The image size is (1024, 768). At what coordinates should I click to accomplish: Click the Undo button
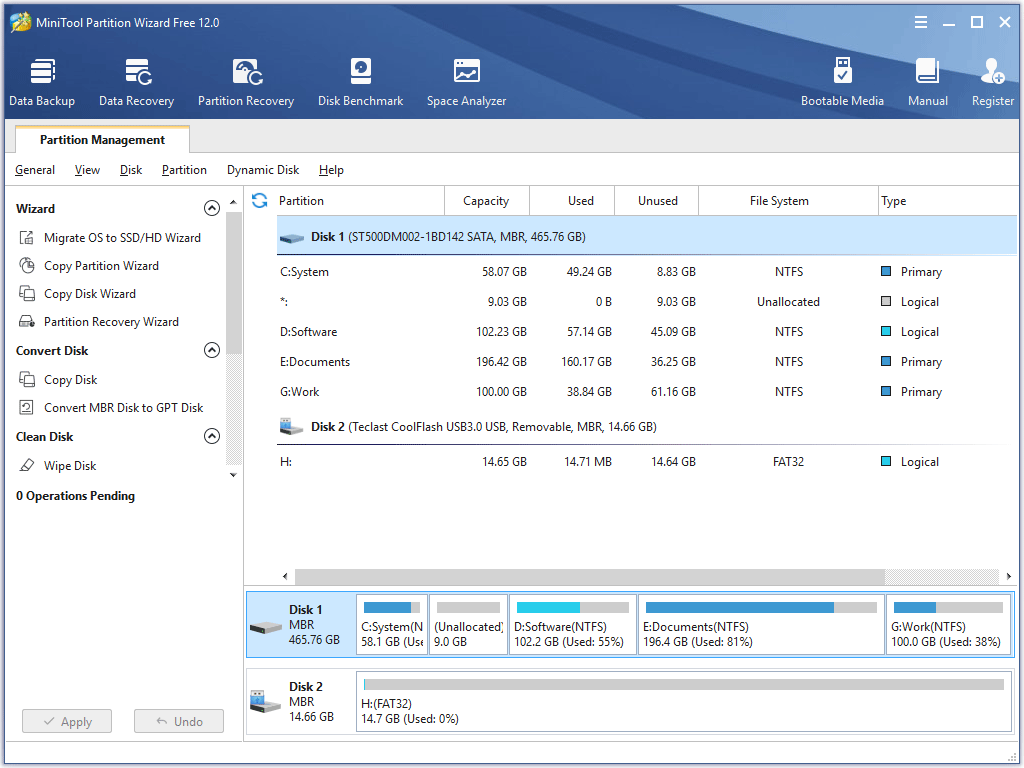pyautogui.click(x=179, y=722)
